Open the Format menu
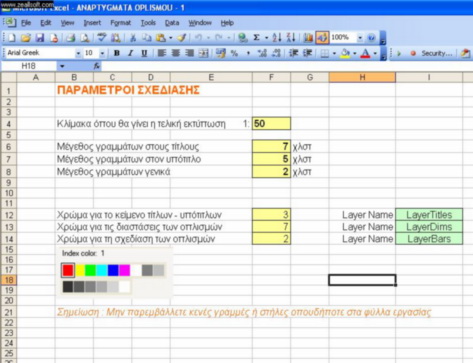This screenshot has height=363, width=473. coord(120,23)
